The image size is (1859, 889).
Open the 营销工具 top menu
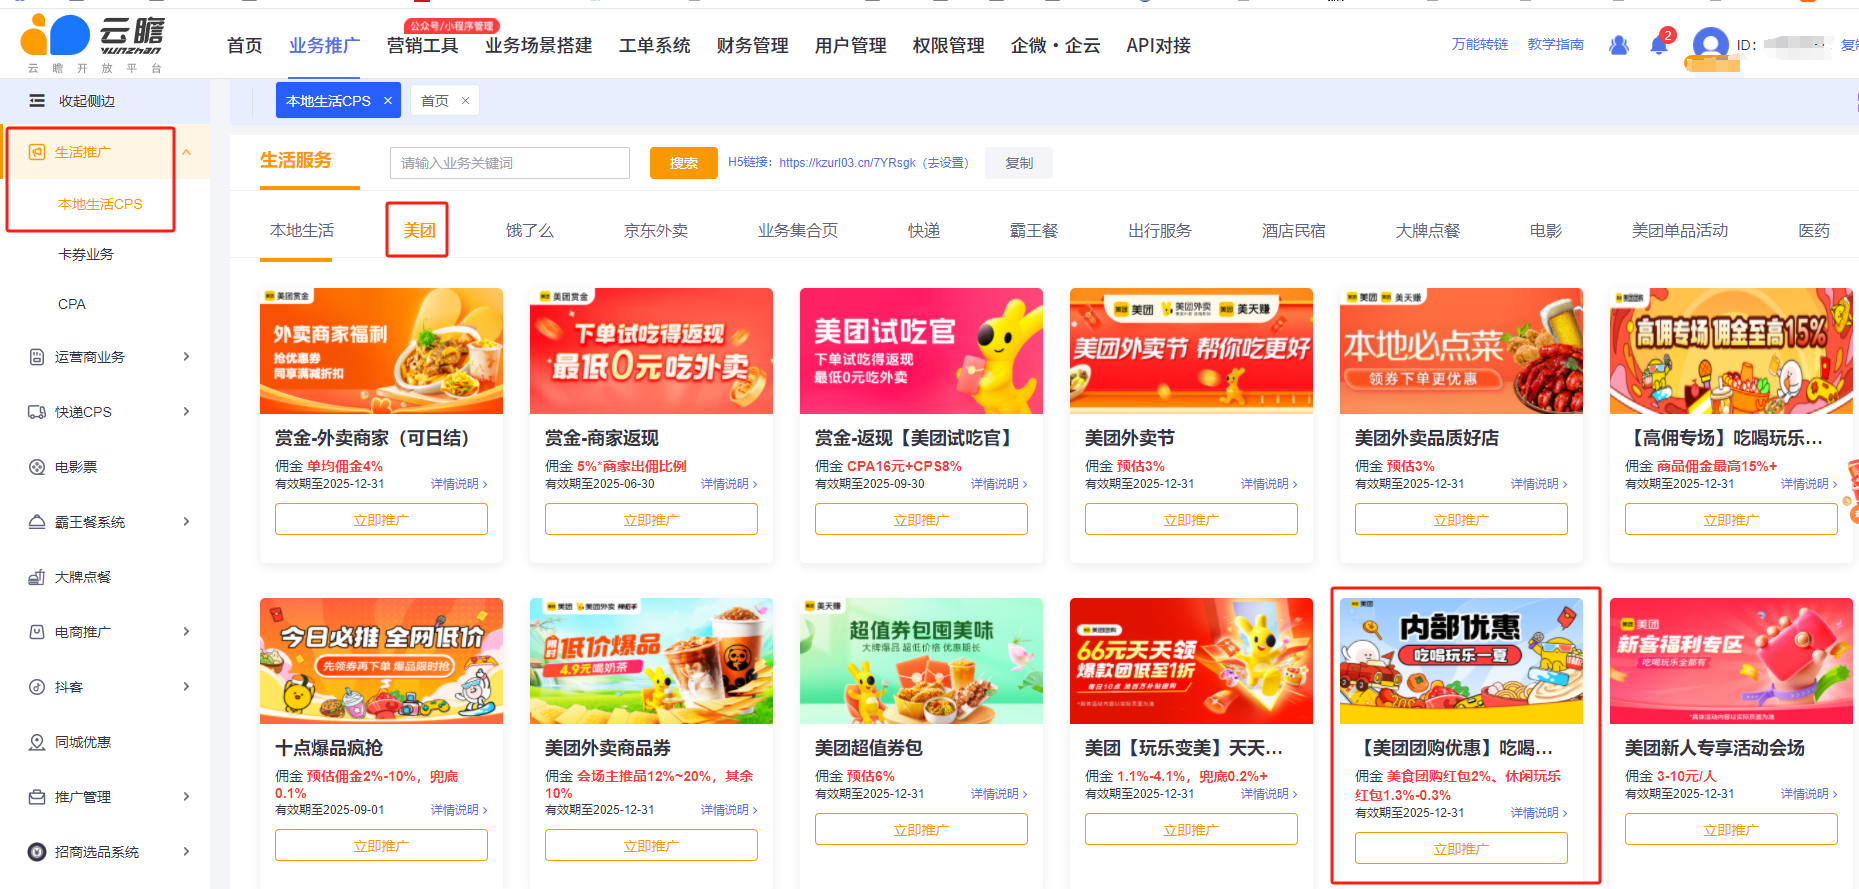423,45
